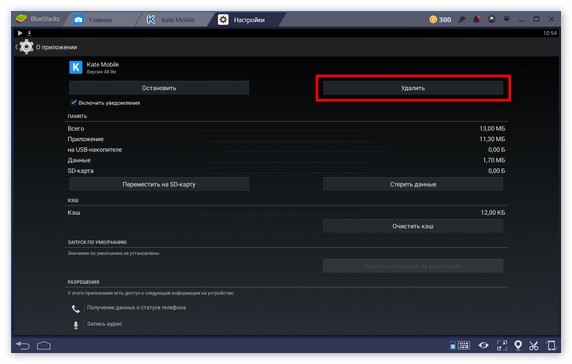Click Удалить настройки по умолчанию button
Image resolution: width=572 pixels, height=364 pixels.
(x=413, y=266)
